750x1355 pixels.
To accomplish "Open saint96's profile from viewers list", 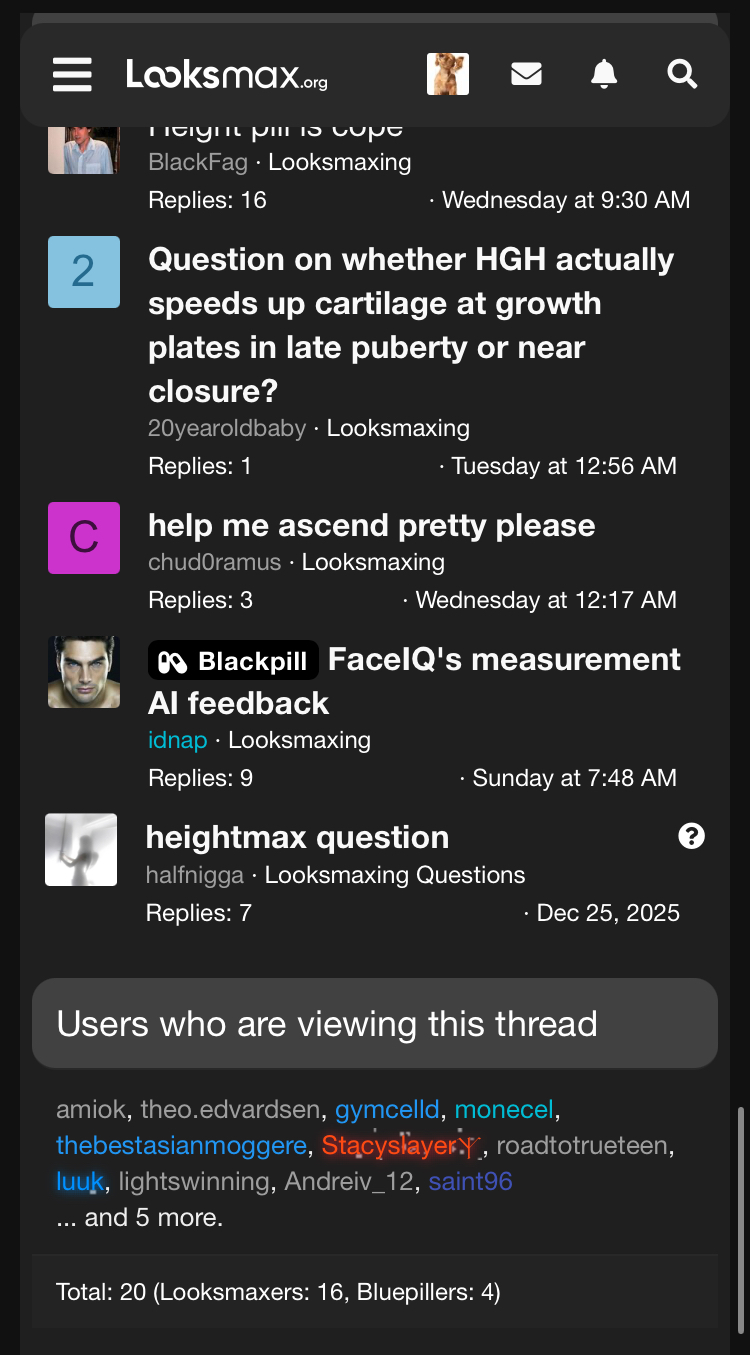I will [470, 1181].
